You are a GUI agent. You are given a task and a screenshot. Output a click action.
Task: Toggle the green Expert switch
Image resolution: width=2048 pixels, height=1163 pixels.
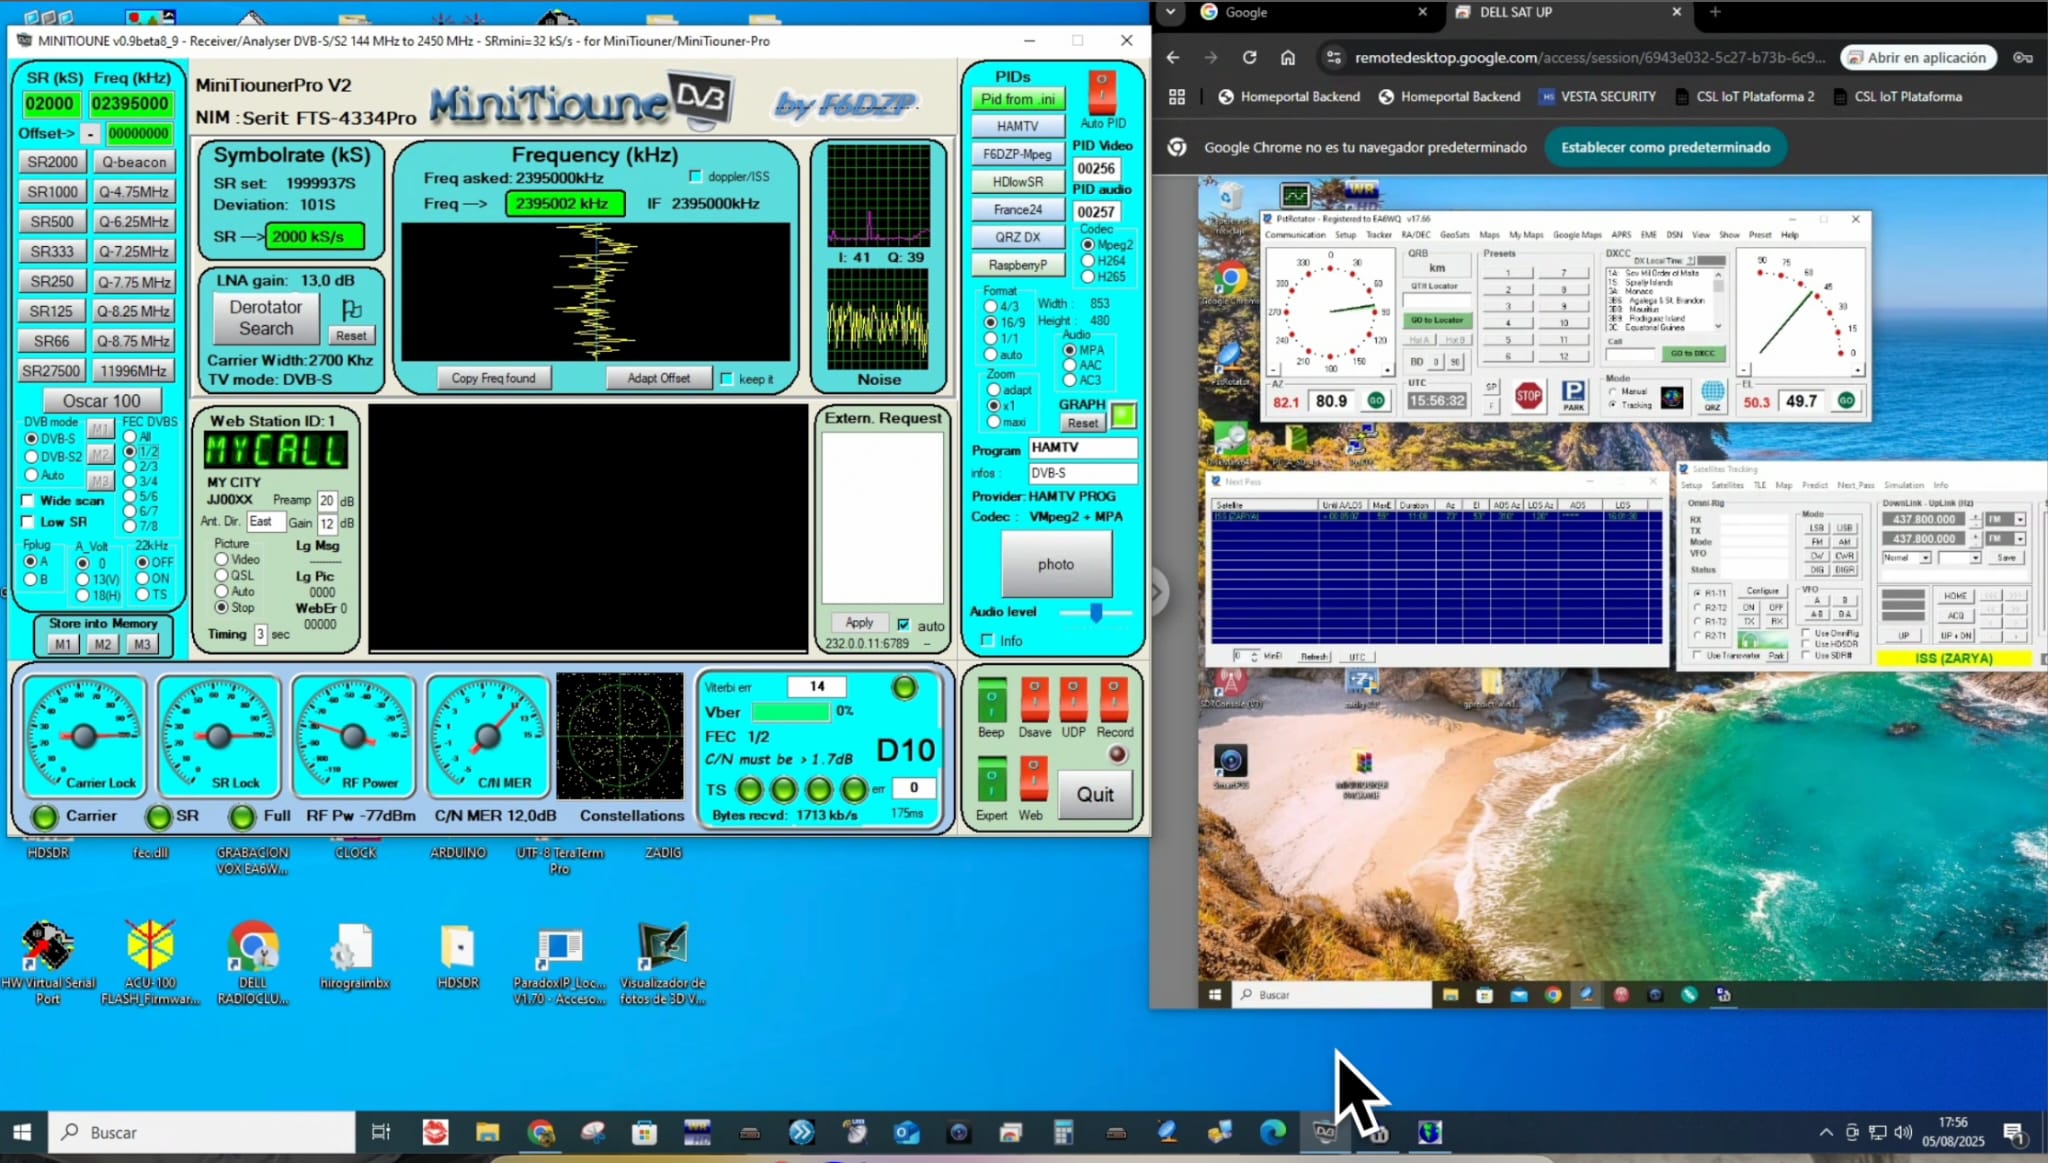coord(991,780)
